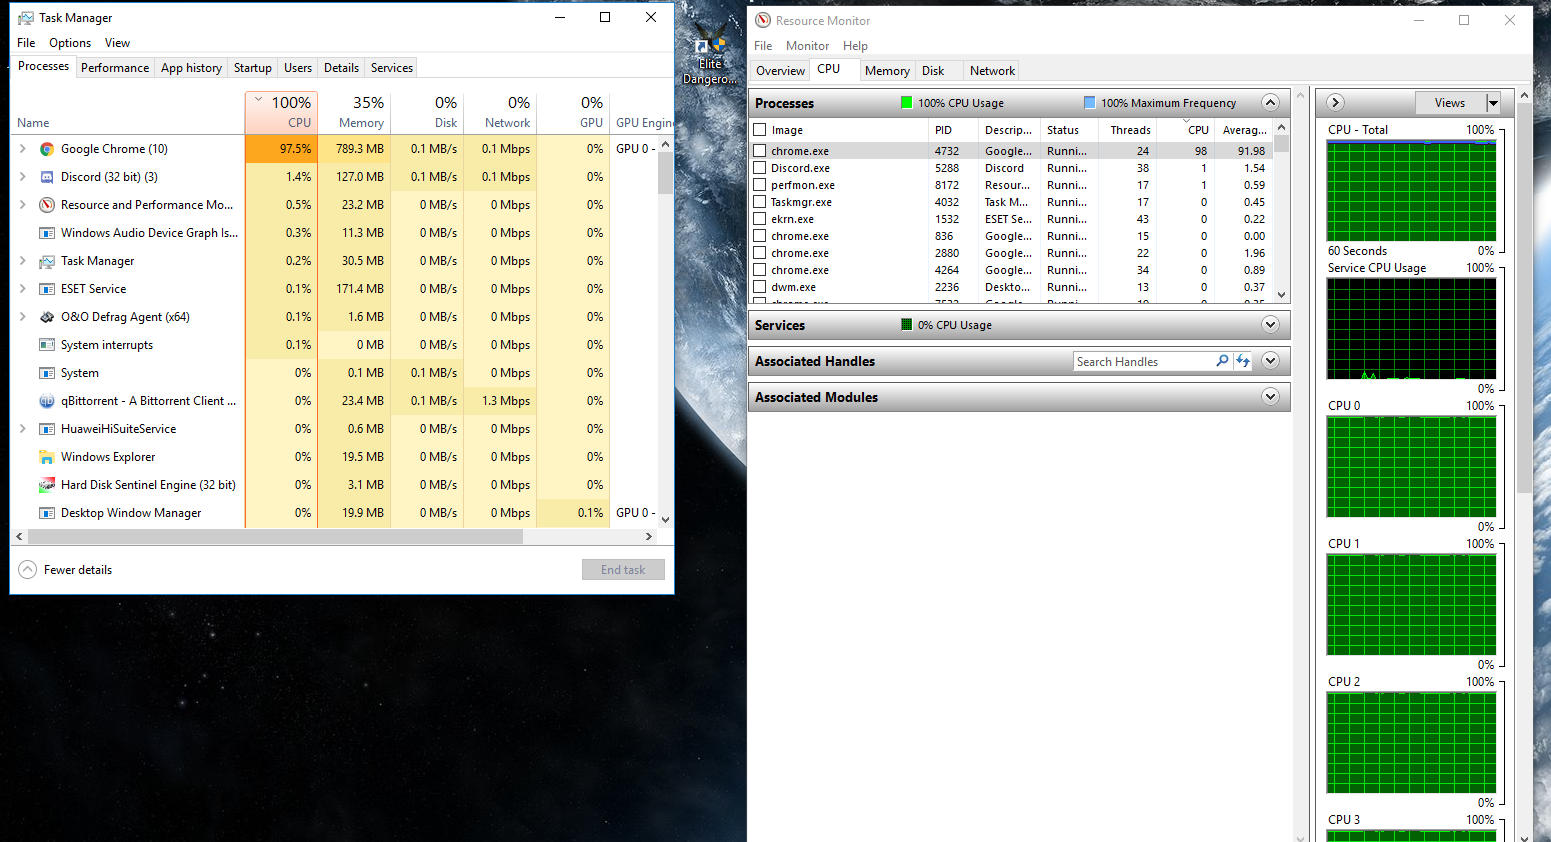Click the Google Chrome icon in Task Manager
Image resolution: width=1551 pixels, height=842 pixels.
(x=46, y=149)
